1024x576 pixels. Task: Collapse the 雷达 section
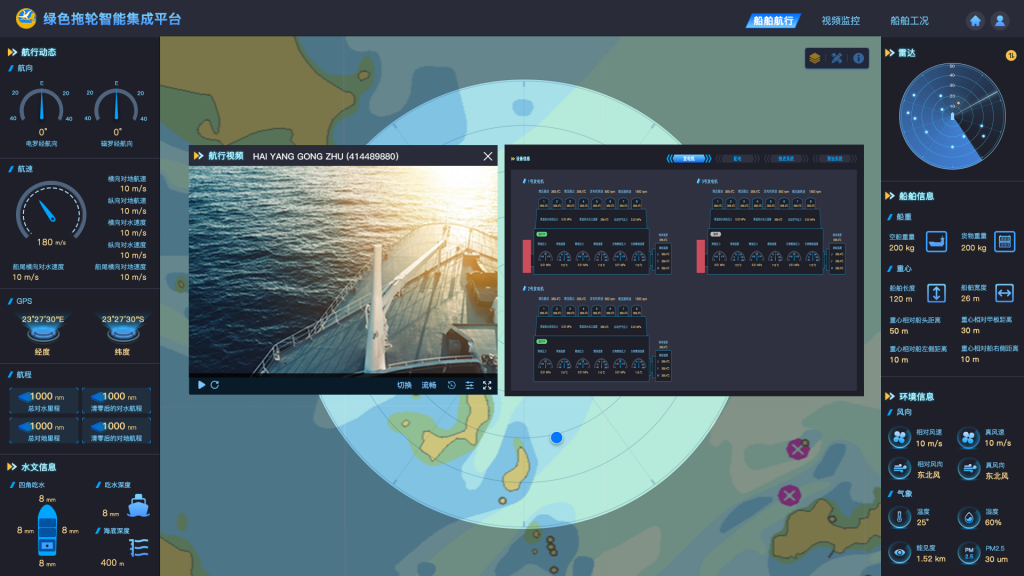[889, 53]
